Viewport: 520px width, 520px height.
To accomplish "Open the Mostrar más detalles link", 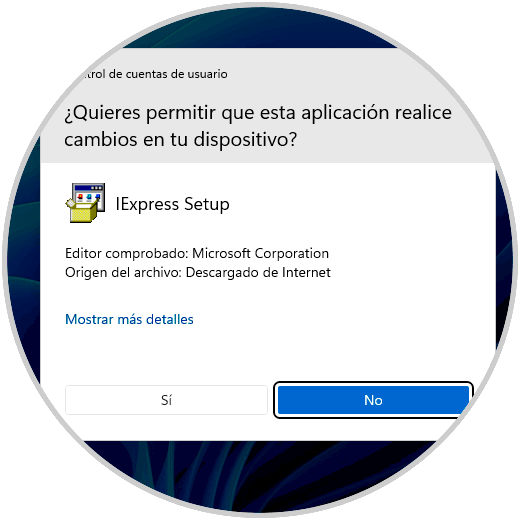I will click(x=129, y=319).
